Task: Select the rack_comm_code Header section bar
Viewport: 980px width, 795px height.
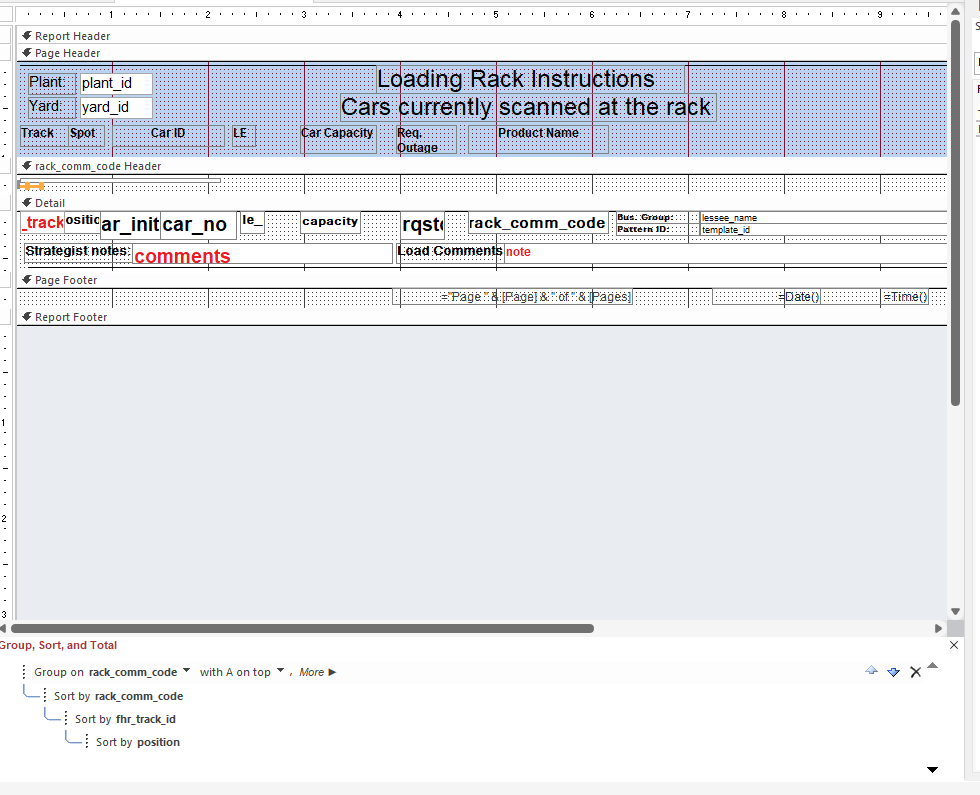Action: pyautogui.click(x=481, y=166)
